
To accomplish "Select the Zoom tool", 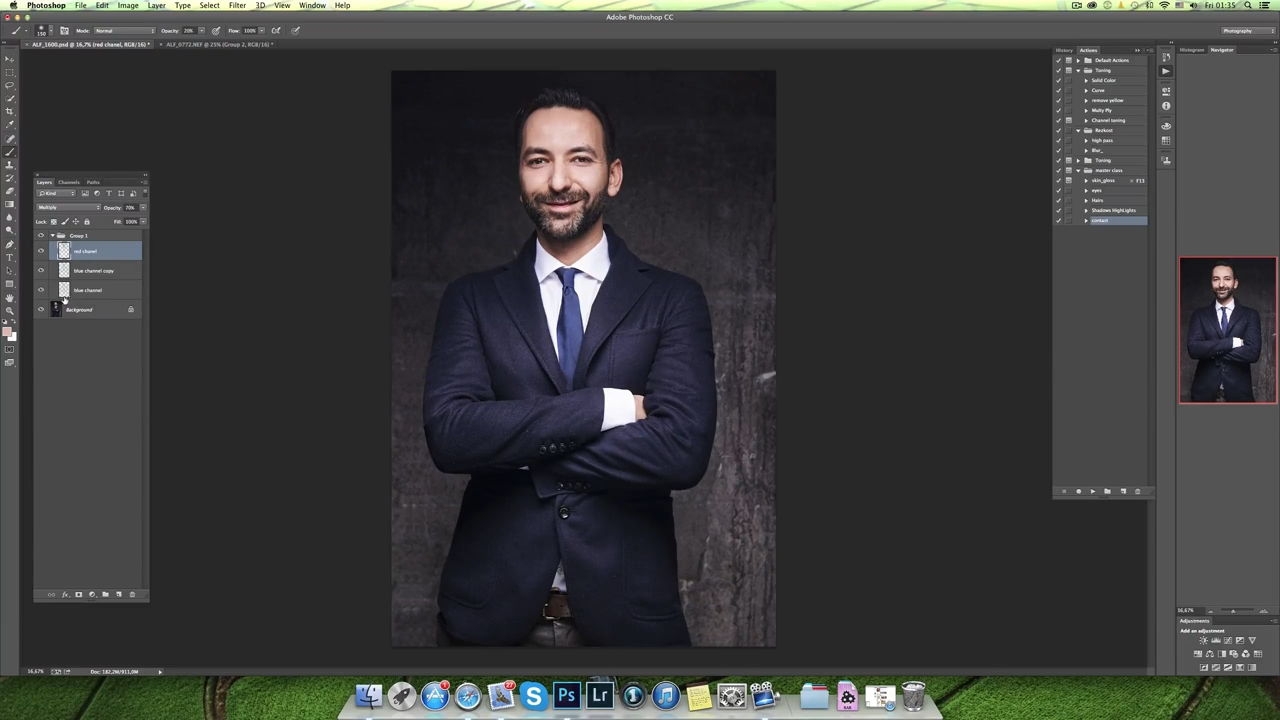I will tap(10, 310).
